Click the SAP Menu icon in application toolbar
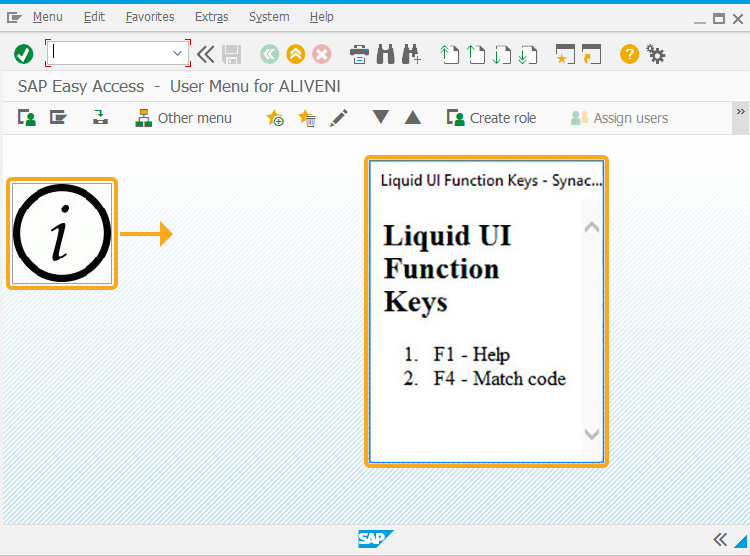750x556 pixels. tap(58, 118)
